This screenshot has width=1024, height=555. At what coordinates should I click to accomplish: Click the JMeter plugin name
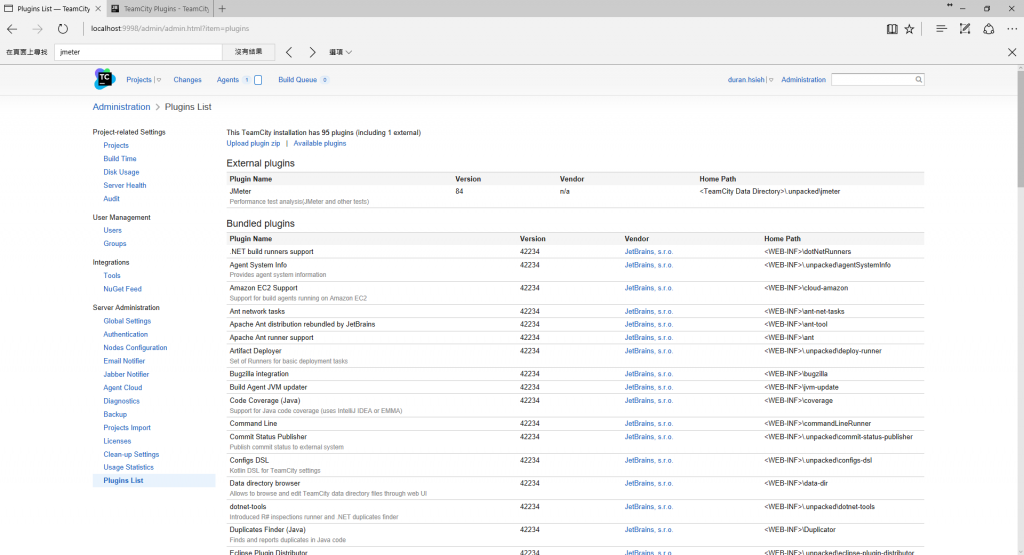[240, 192]
